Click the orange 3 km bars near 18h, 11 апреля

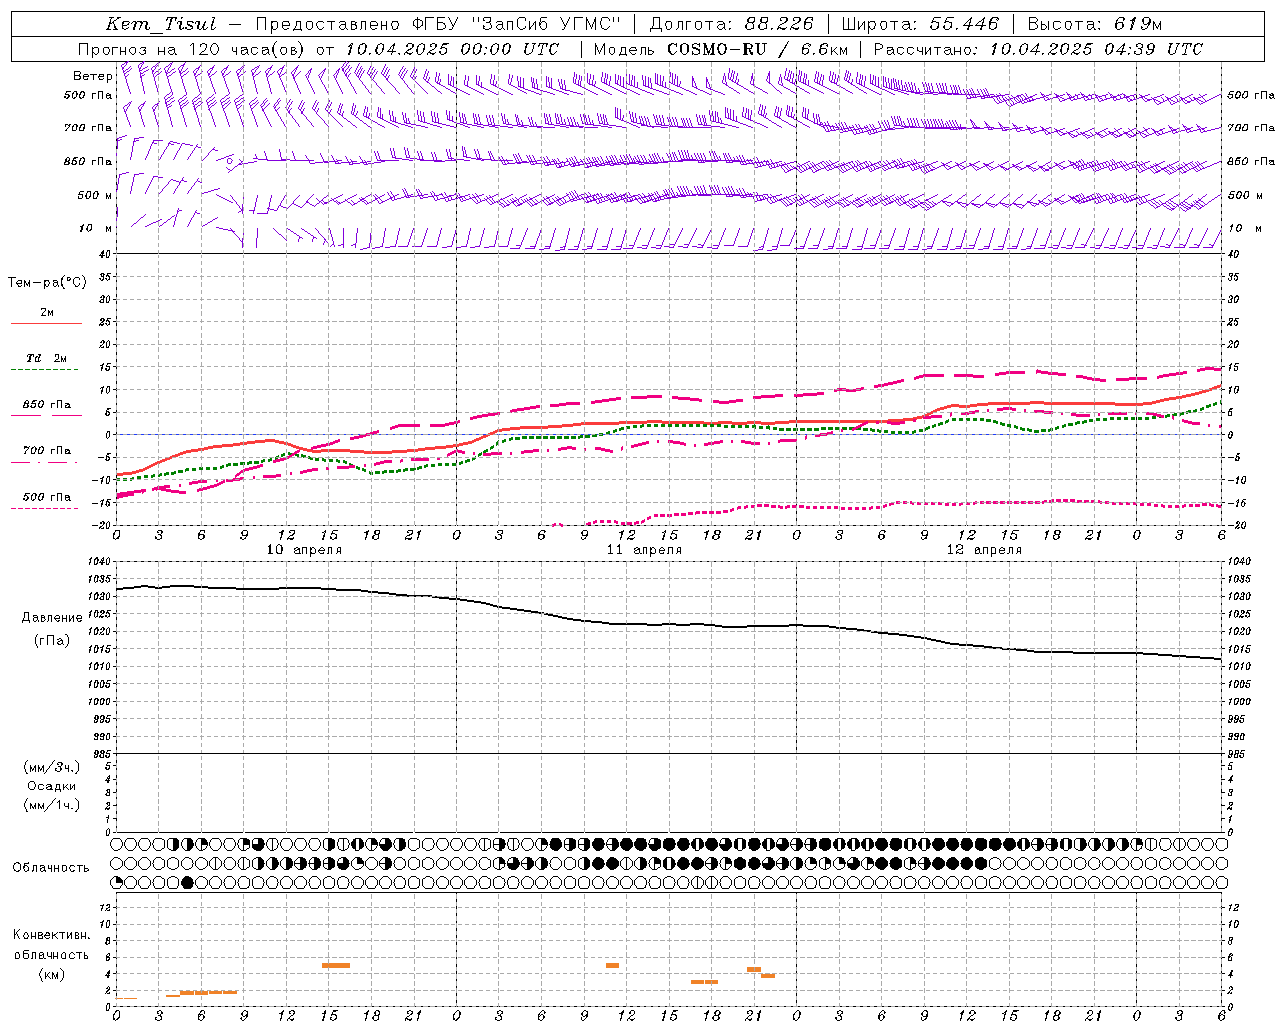coord(704,981)
